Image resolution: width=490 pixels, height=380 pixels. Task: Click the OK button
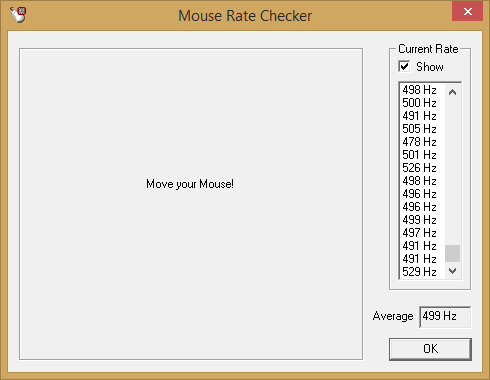(x=430, y=349)
